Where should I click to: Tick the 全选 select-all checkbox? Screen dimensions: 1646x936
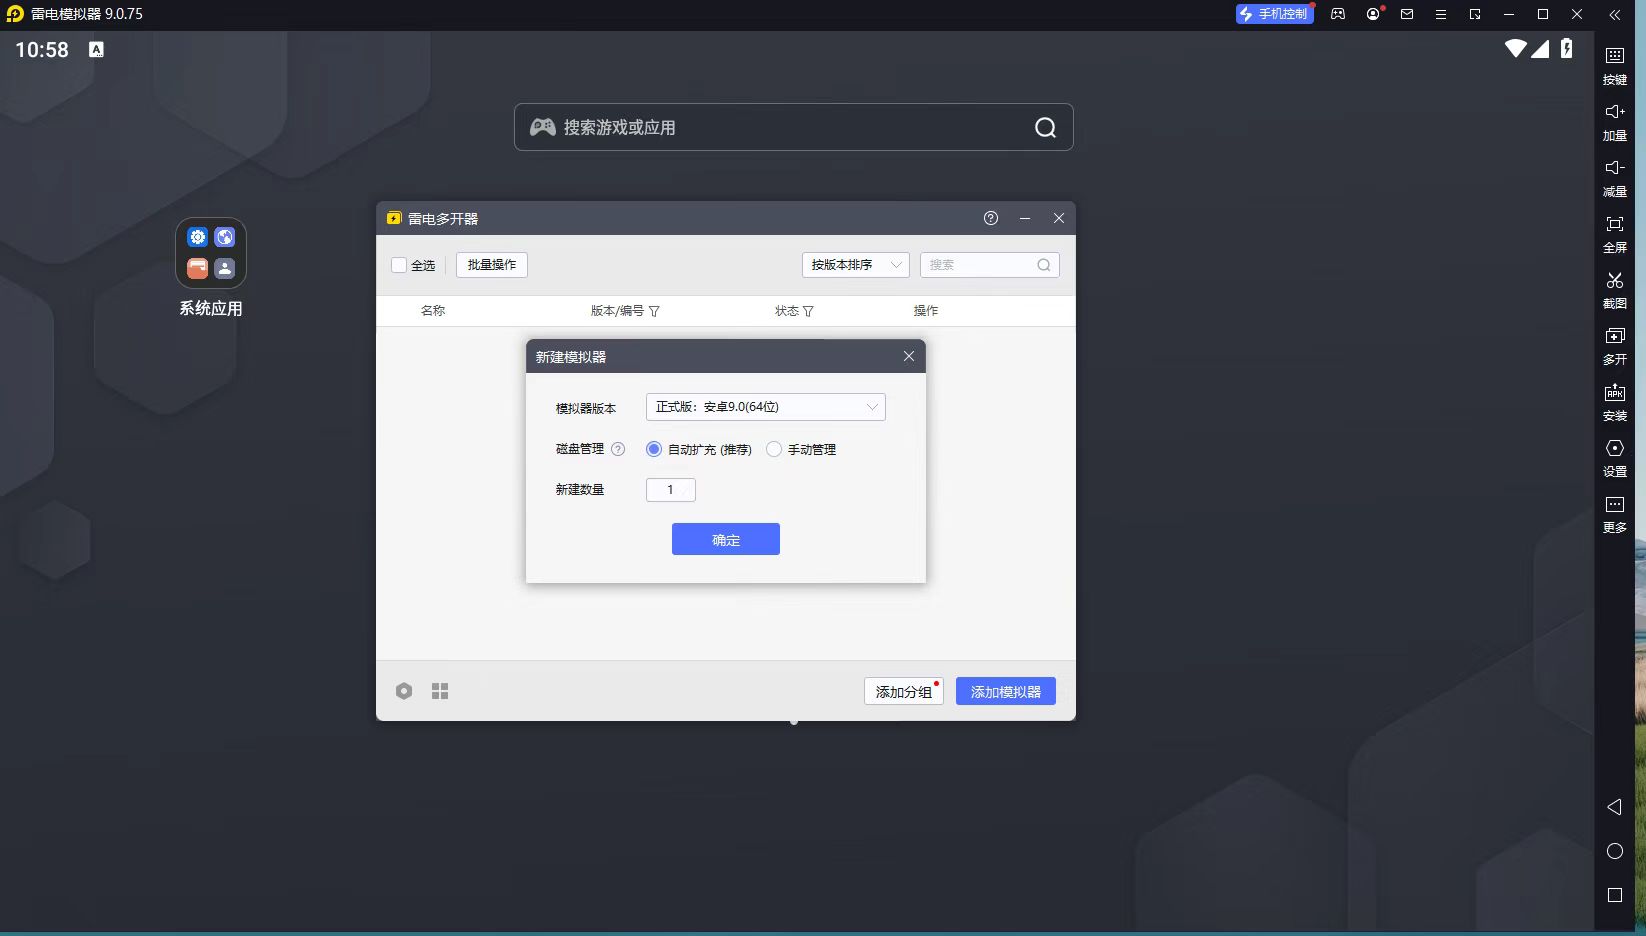pyautogui.click(x=399, y=265)
